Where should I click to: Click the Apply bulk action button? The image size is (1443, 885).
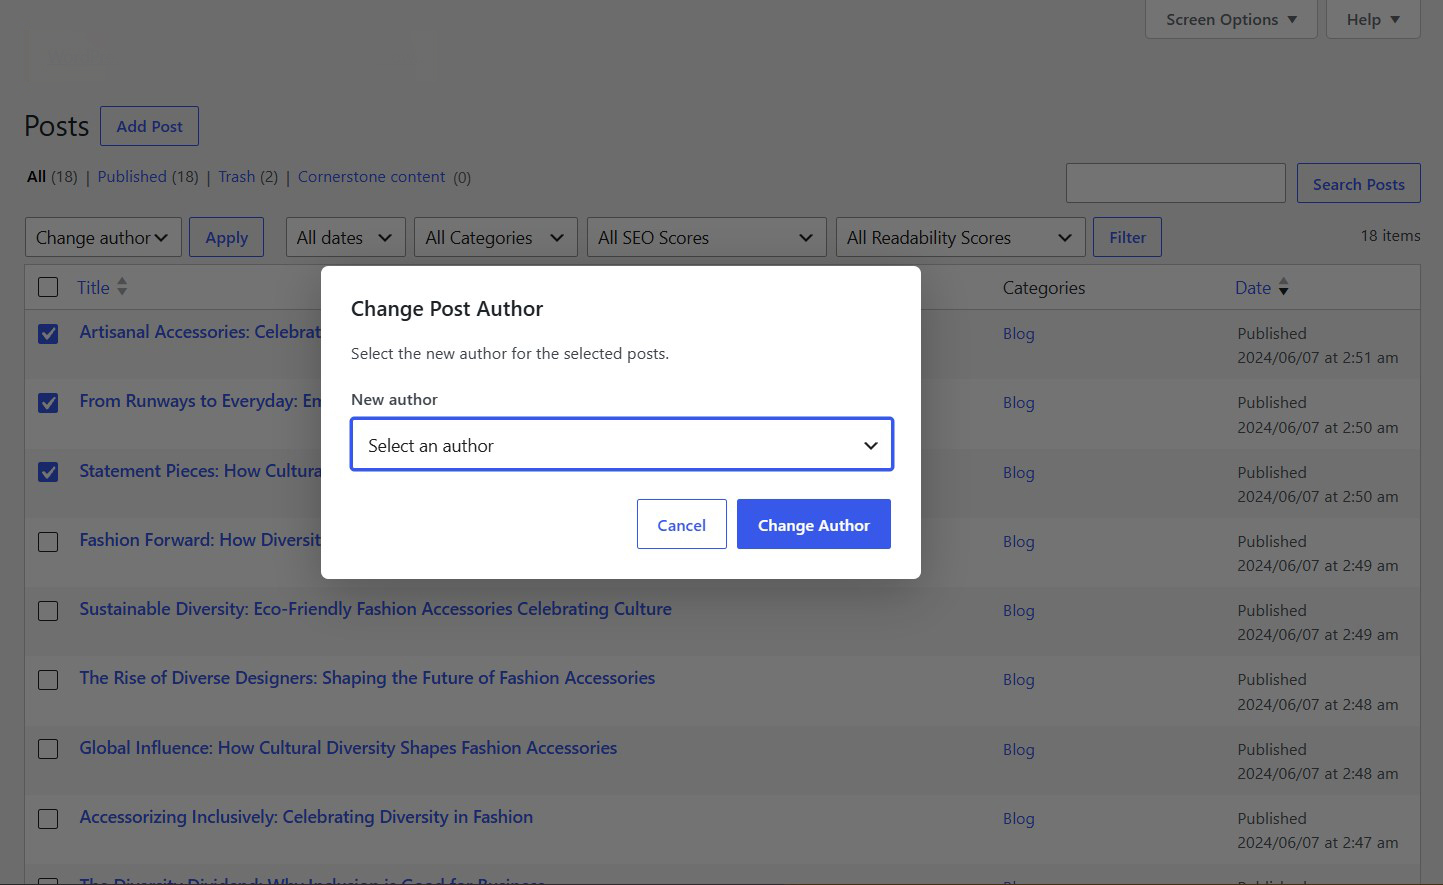pyautogui.click(x=226, y=237)
